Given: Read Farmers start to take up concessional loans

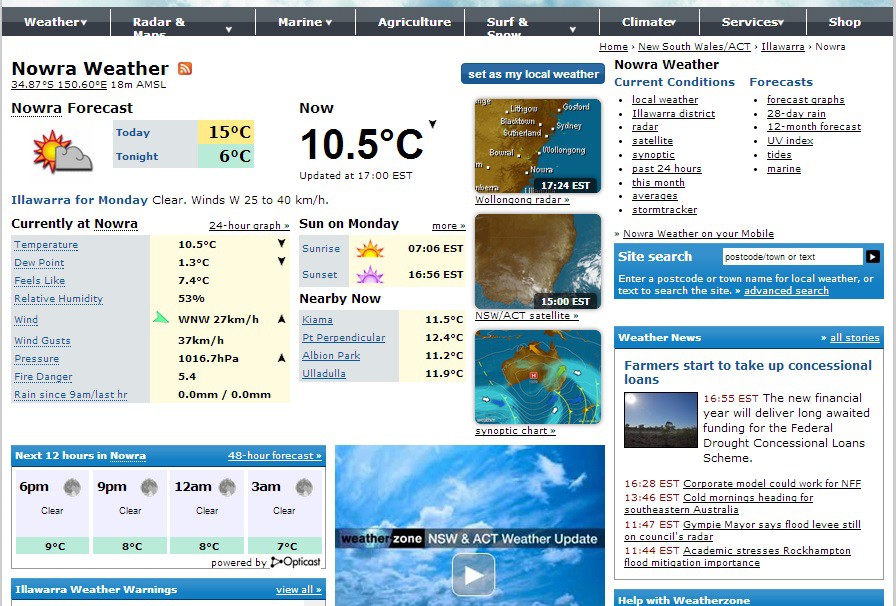Looking at the screenshot, I should pos(747,372).
